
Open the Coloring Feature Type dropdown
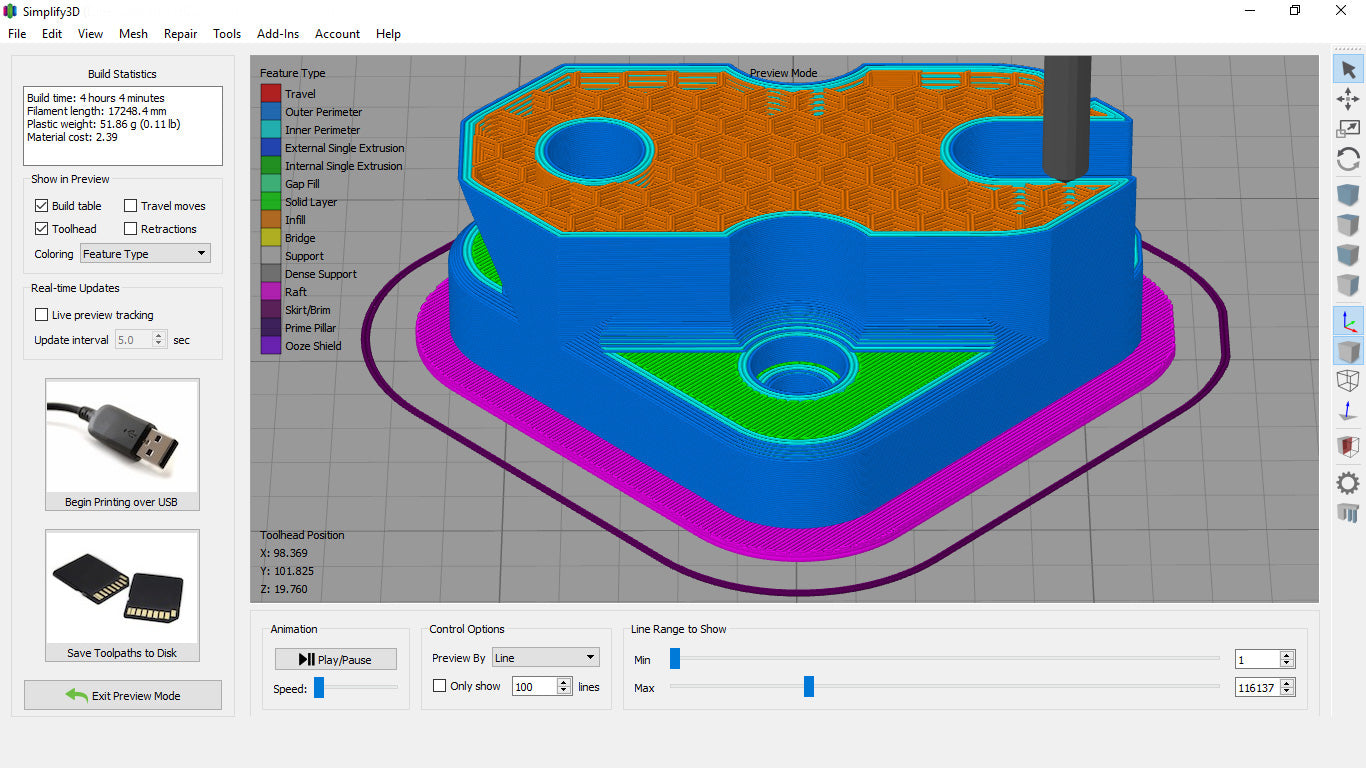tap(146, 254)
